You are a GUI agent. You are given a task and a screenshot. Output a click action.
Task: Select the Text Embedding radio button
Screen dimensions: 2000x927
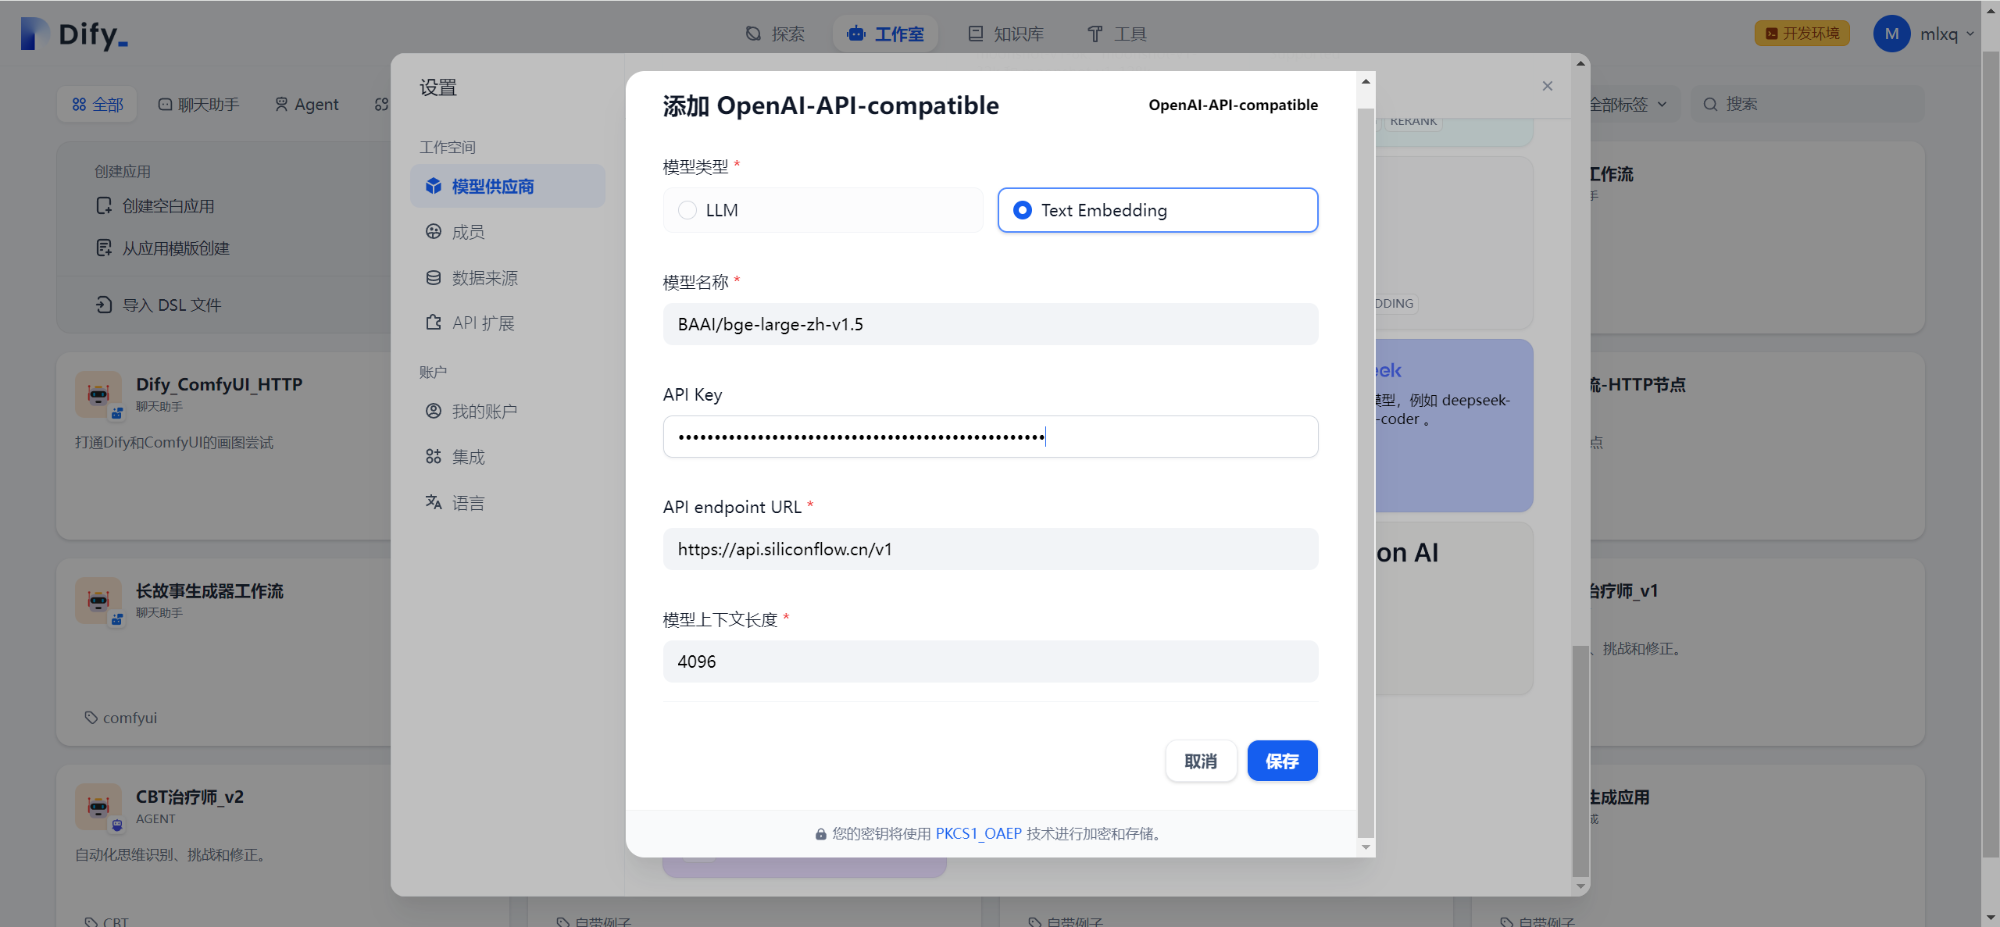[1022, 210]
